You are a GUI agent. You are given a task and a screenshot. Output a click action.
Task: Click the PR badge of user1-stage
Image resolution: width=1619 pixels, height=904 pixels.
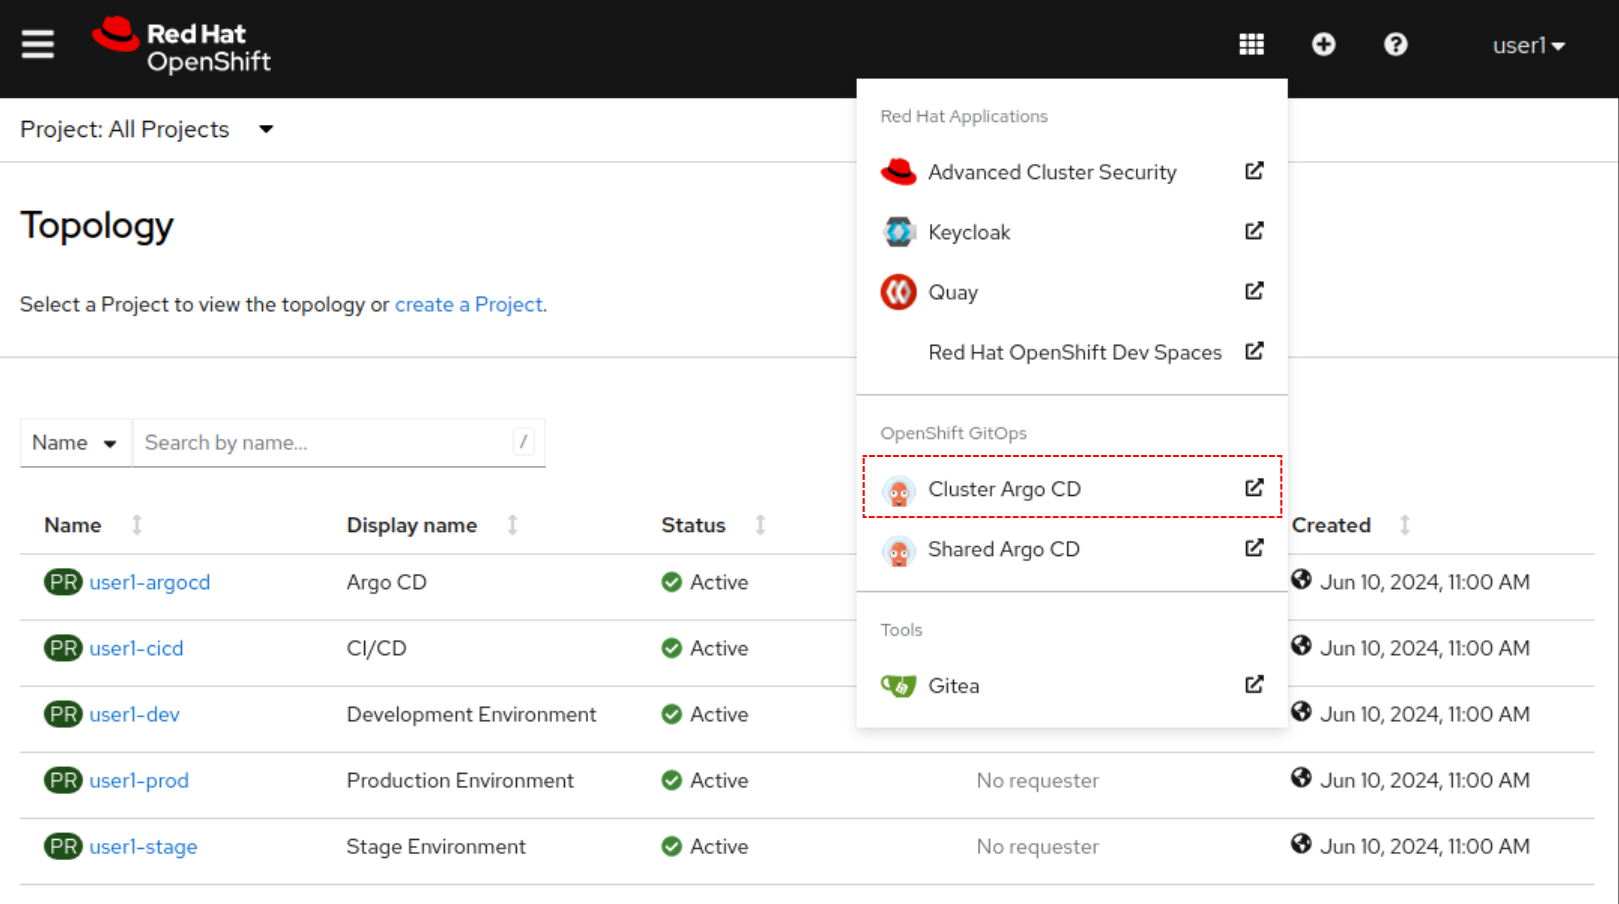(x=63, y=846)
